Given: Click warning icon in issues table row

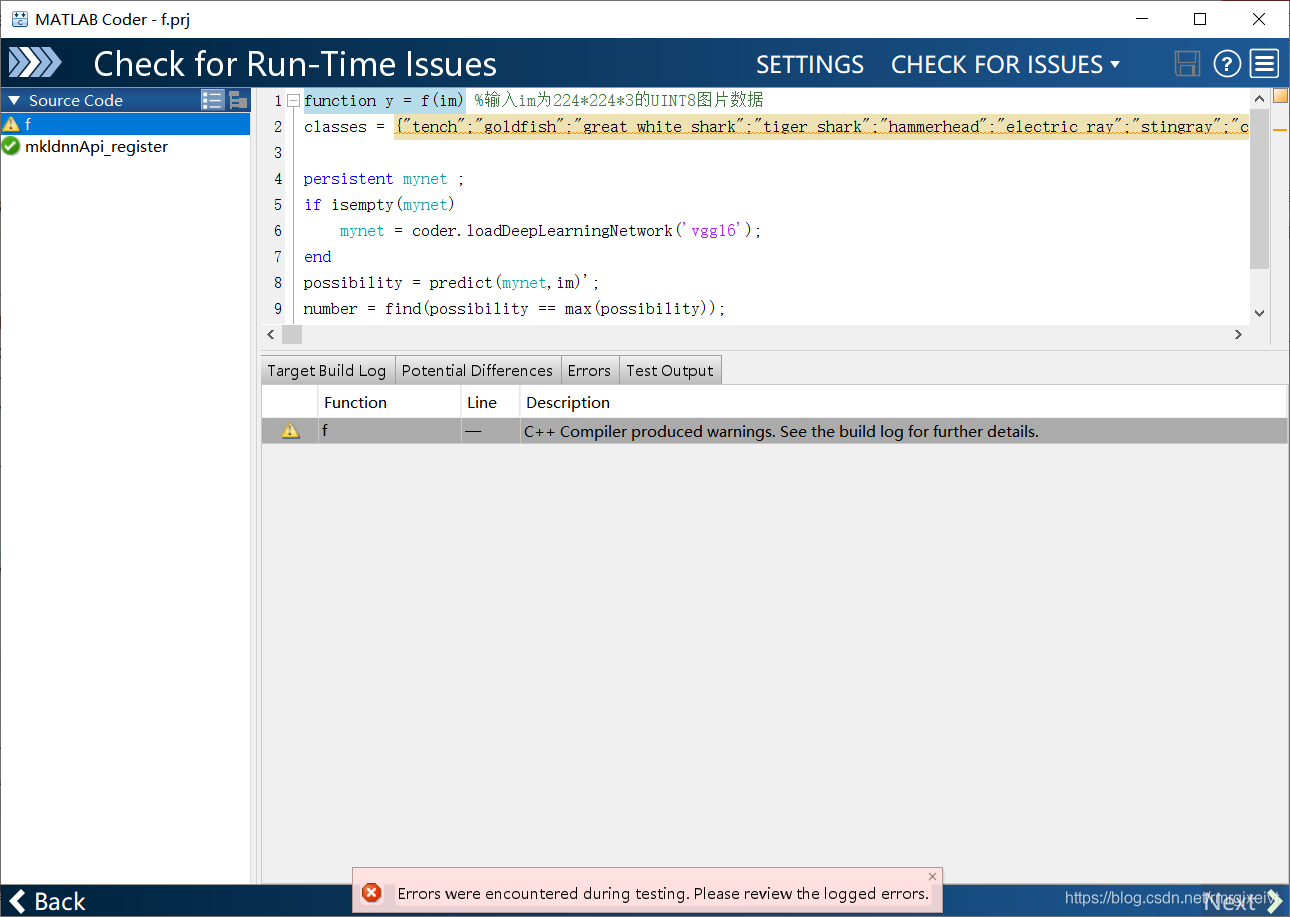Looking at the screenshot, I should coord(290,431).
